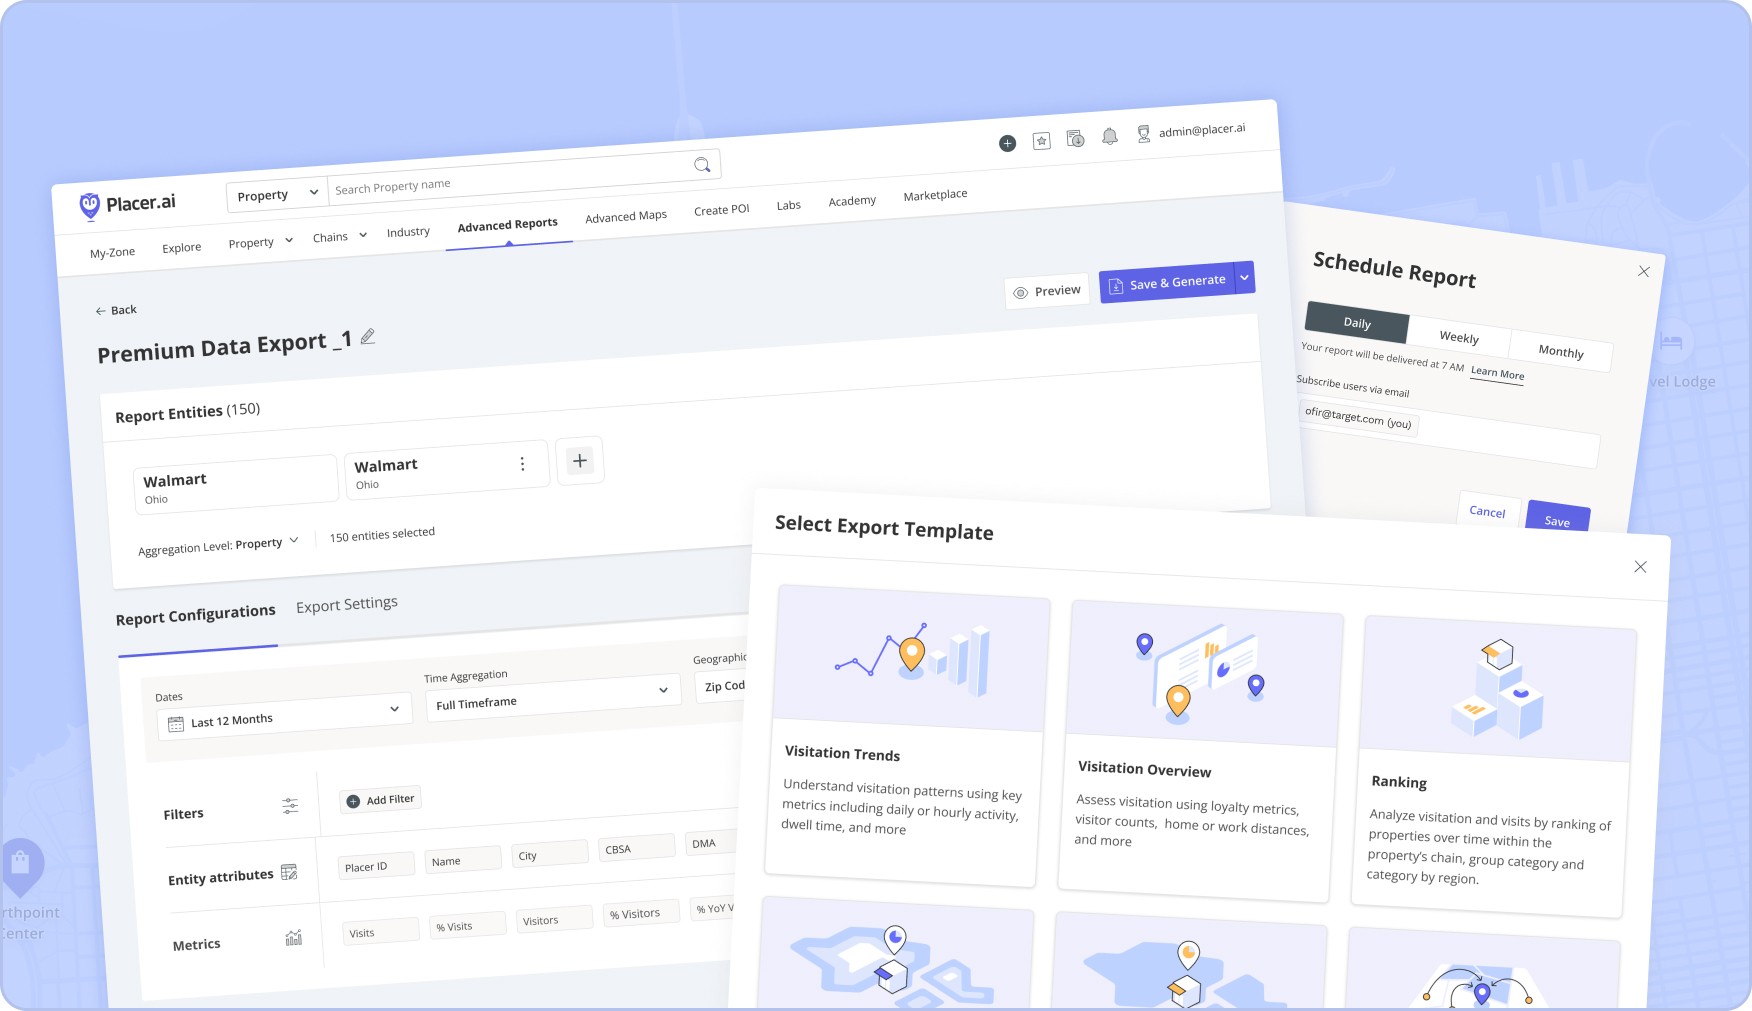The image size is (1752, 1011).
Task: Toggle the Placer ID attribute chip
Action: pos(376,865)
